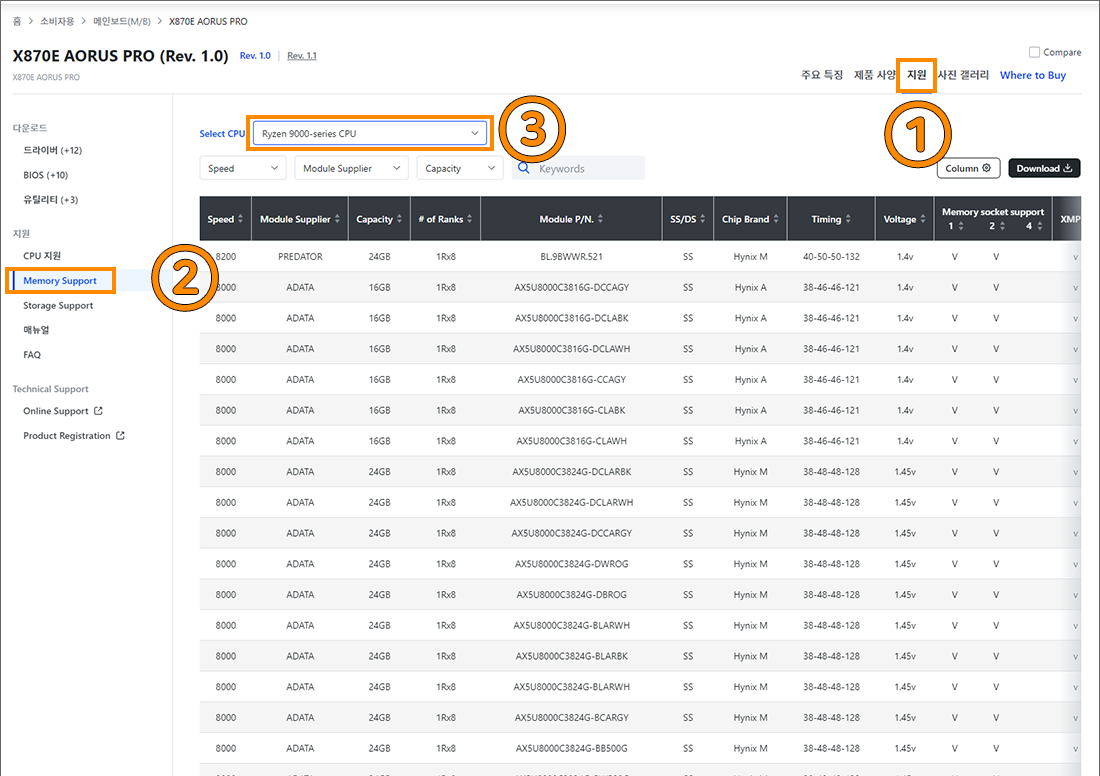Click the external link icon beside Online Support

[98, 410]
